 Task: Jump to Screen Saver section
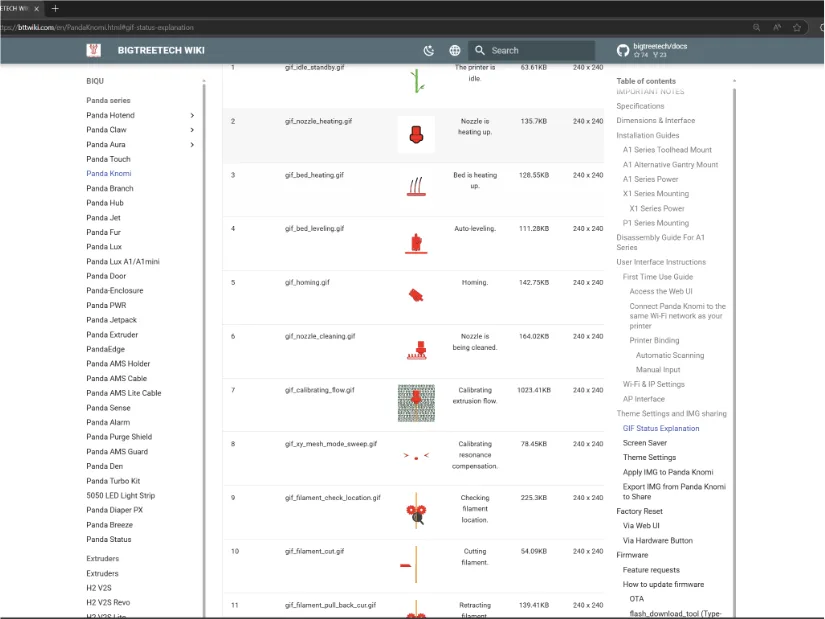(x=645, y=443)
